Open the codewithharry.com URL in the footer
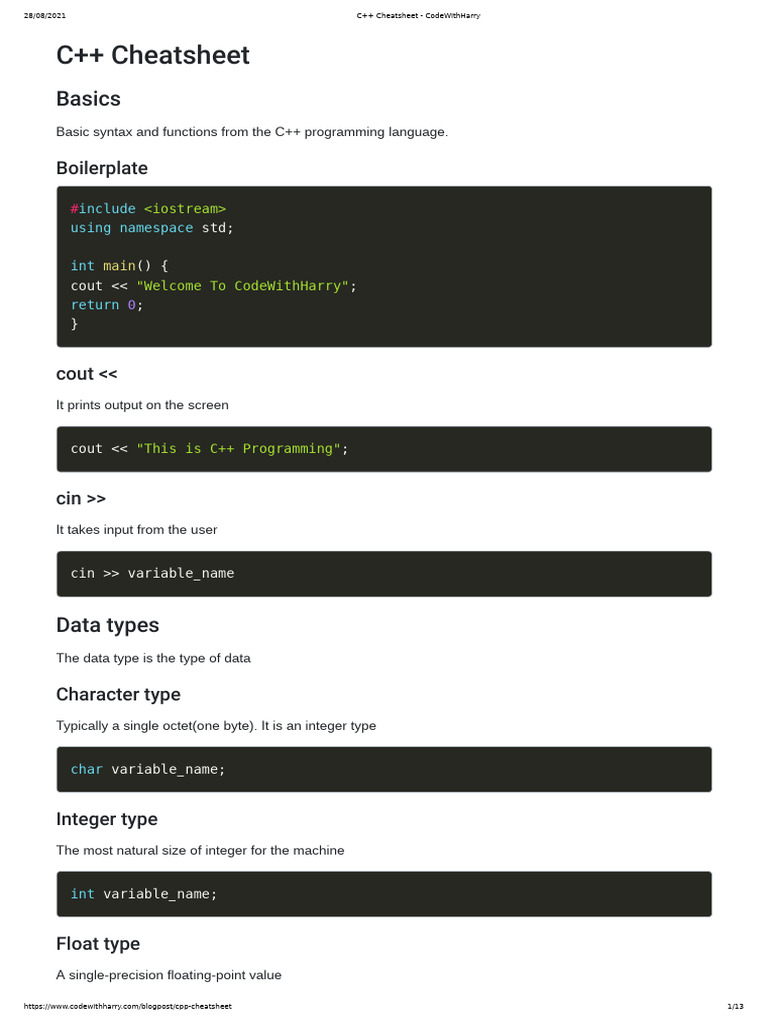This screenshot has width=768, height=1024. coord(127,1006)
